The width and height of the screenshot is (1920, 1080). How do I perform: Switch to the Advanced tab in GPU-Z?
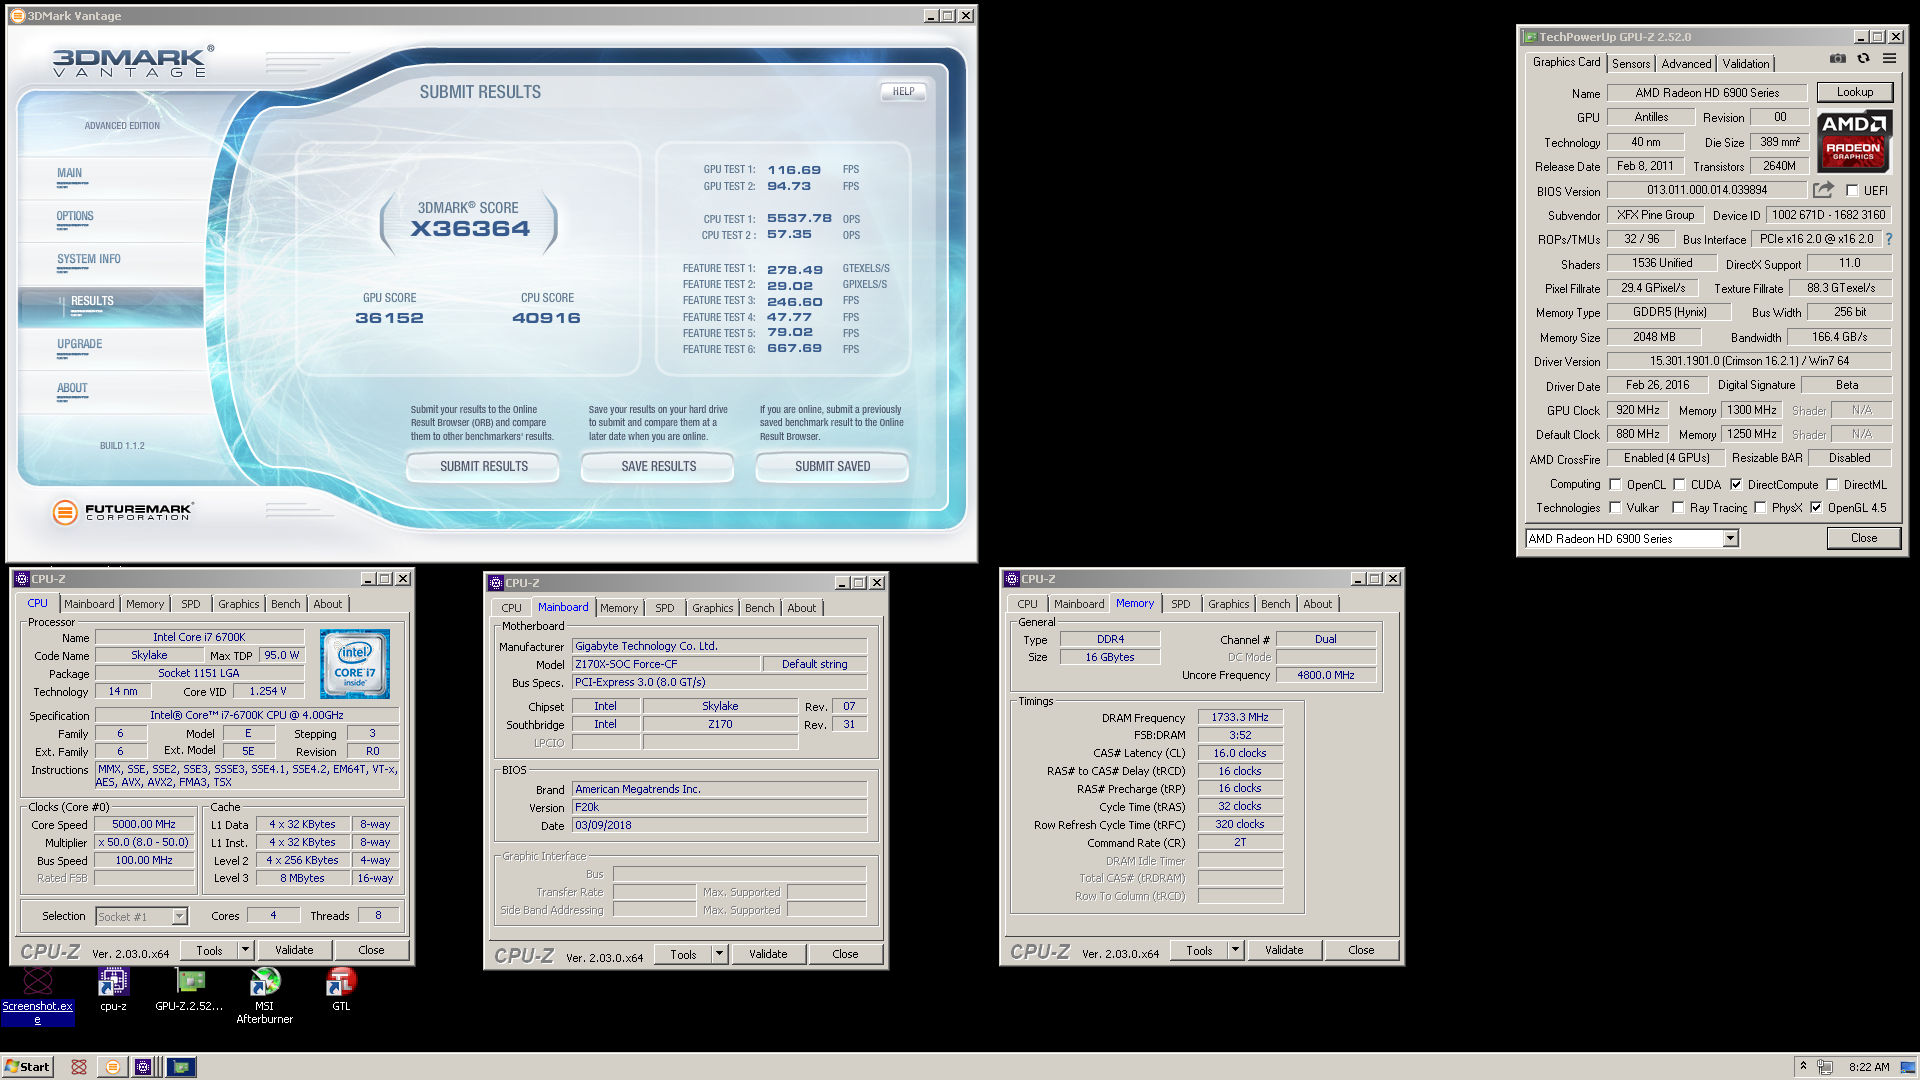pos(1686,64)
